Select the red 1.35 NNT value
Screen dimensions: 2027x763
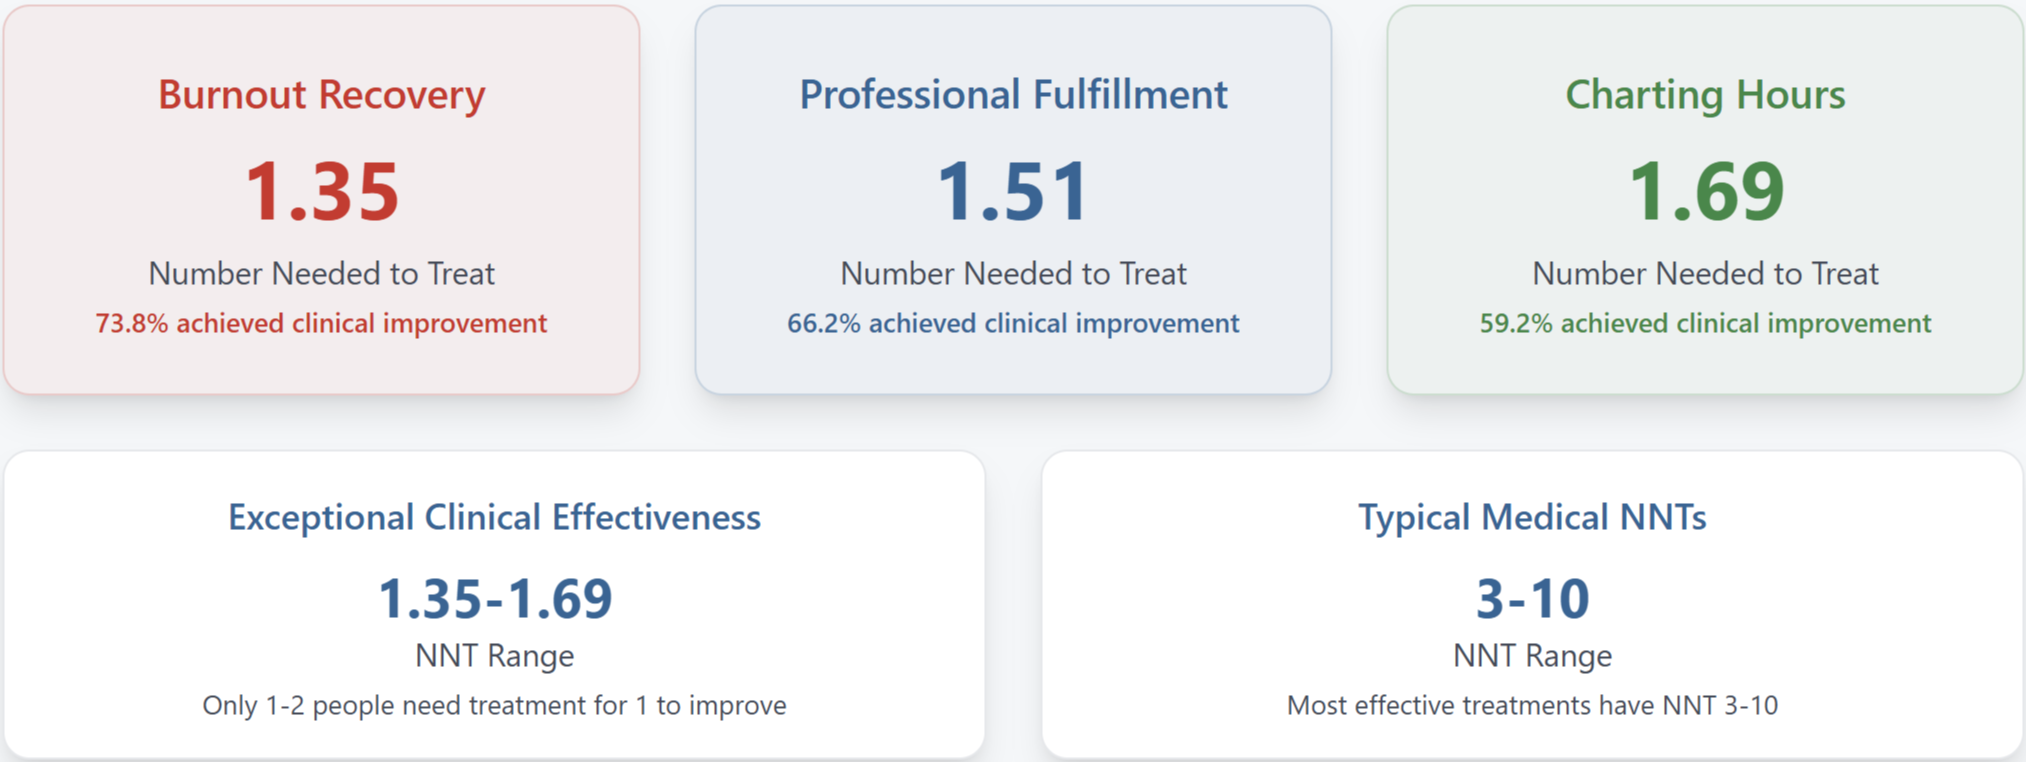point(321,190)
